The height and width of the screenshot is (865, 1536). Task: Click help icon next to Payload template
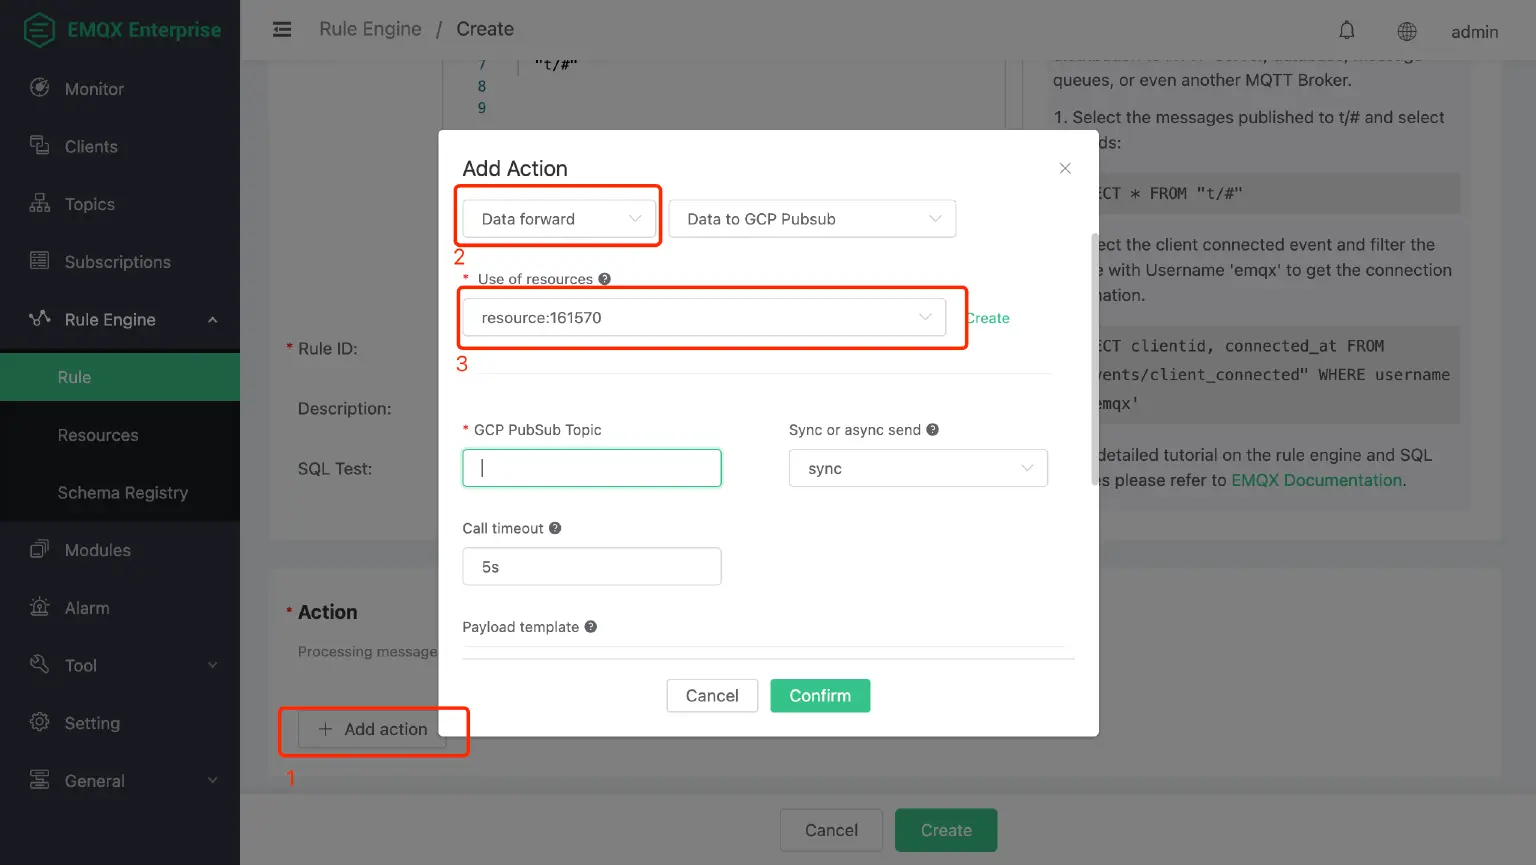[591, 627]
